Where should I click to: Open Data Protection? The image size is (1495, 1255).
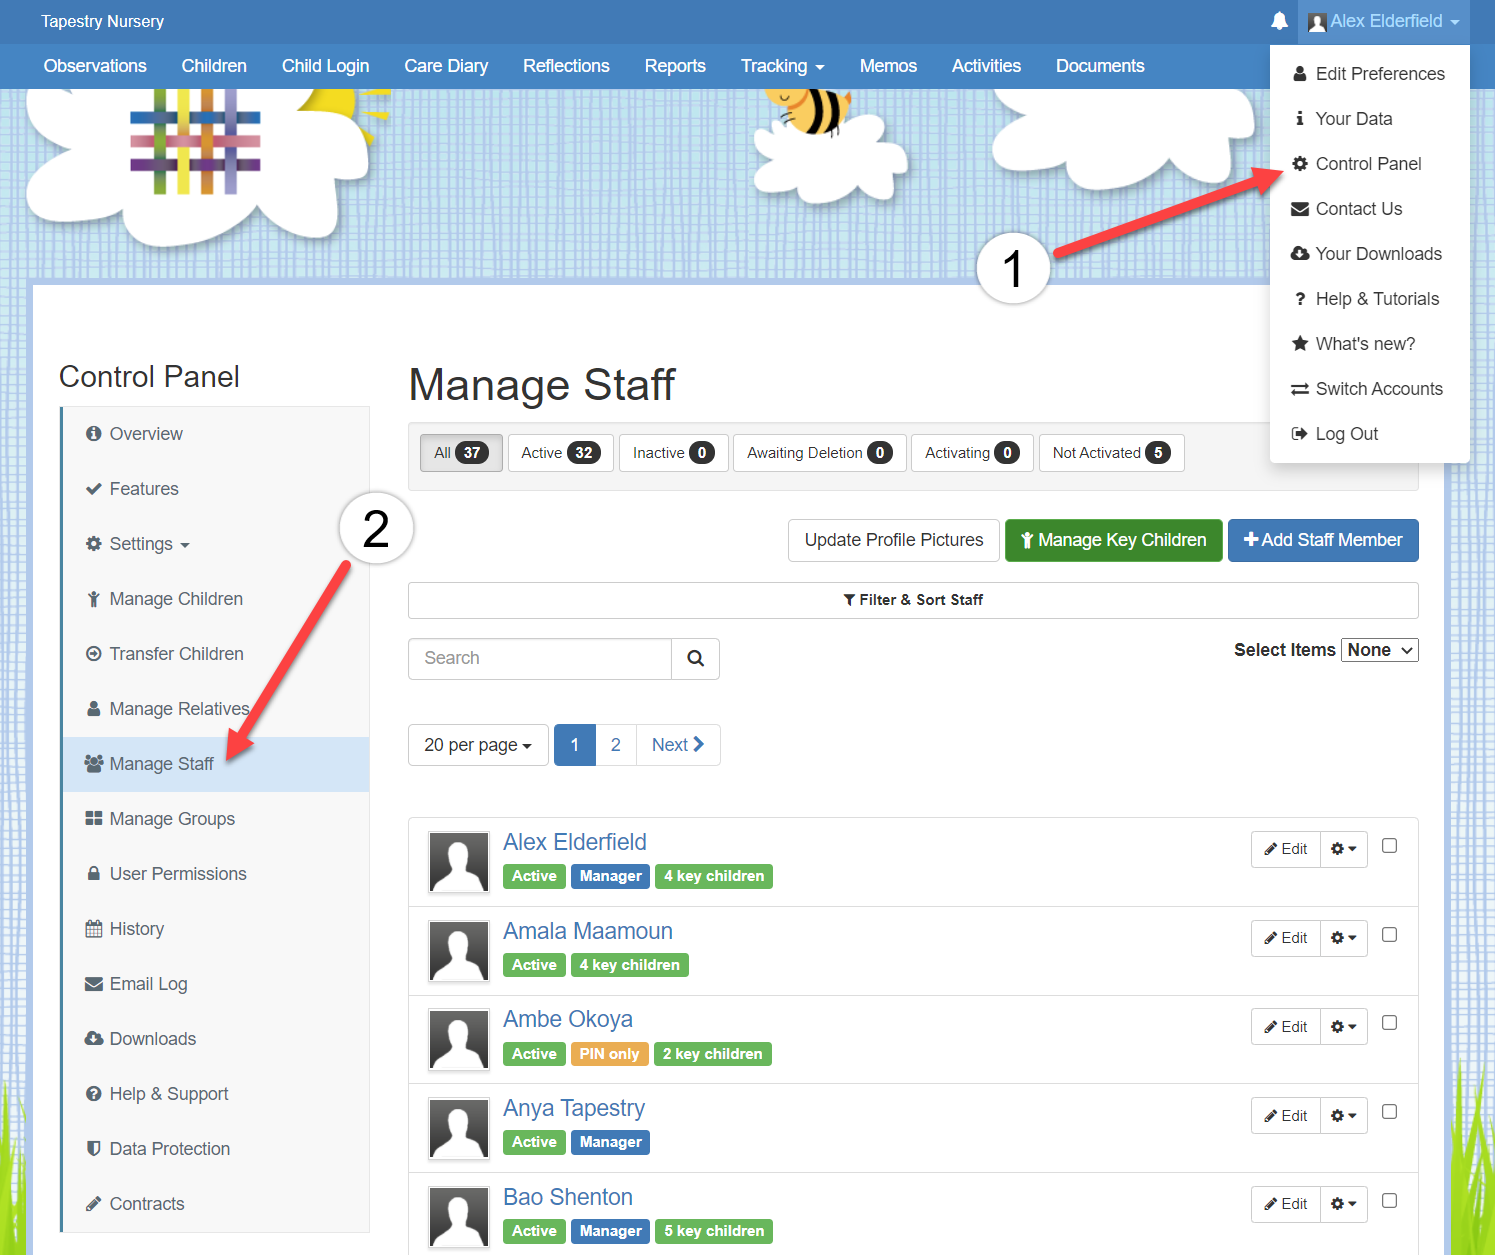pos(216,1149)
